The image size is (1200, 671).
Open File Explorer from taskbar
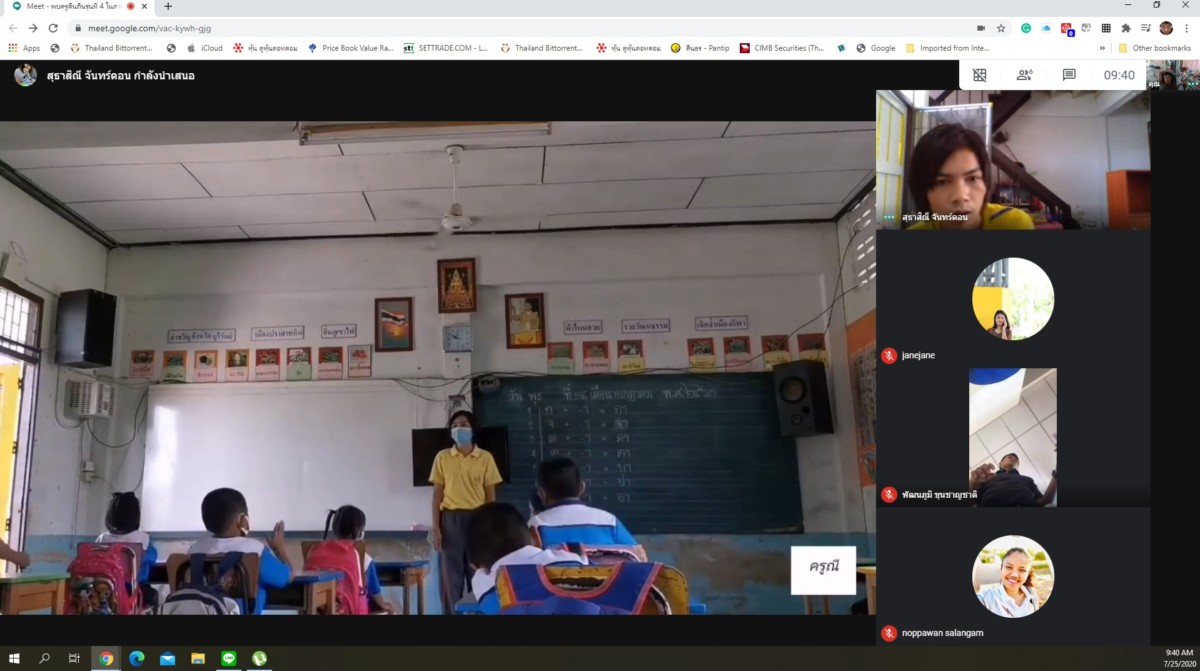pos(198,658)
